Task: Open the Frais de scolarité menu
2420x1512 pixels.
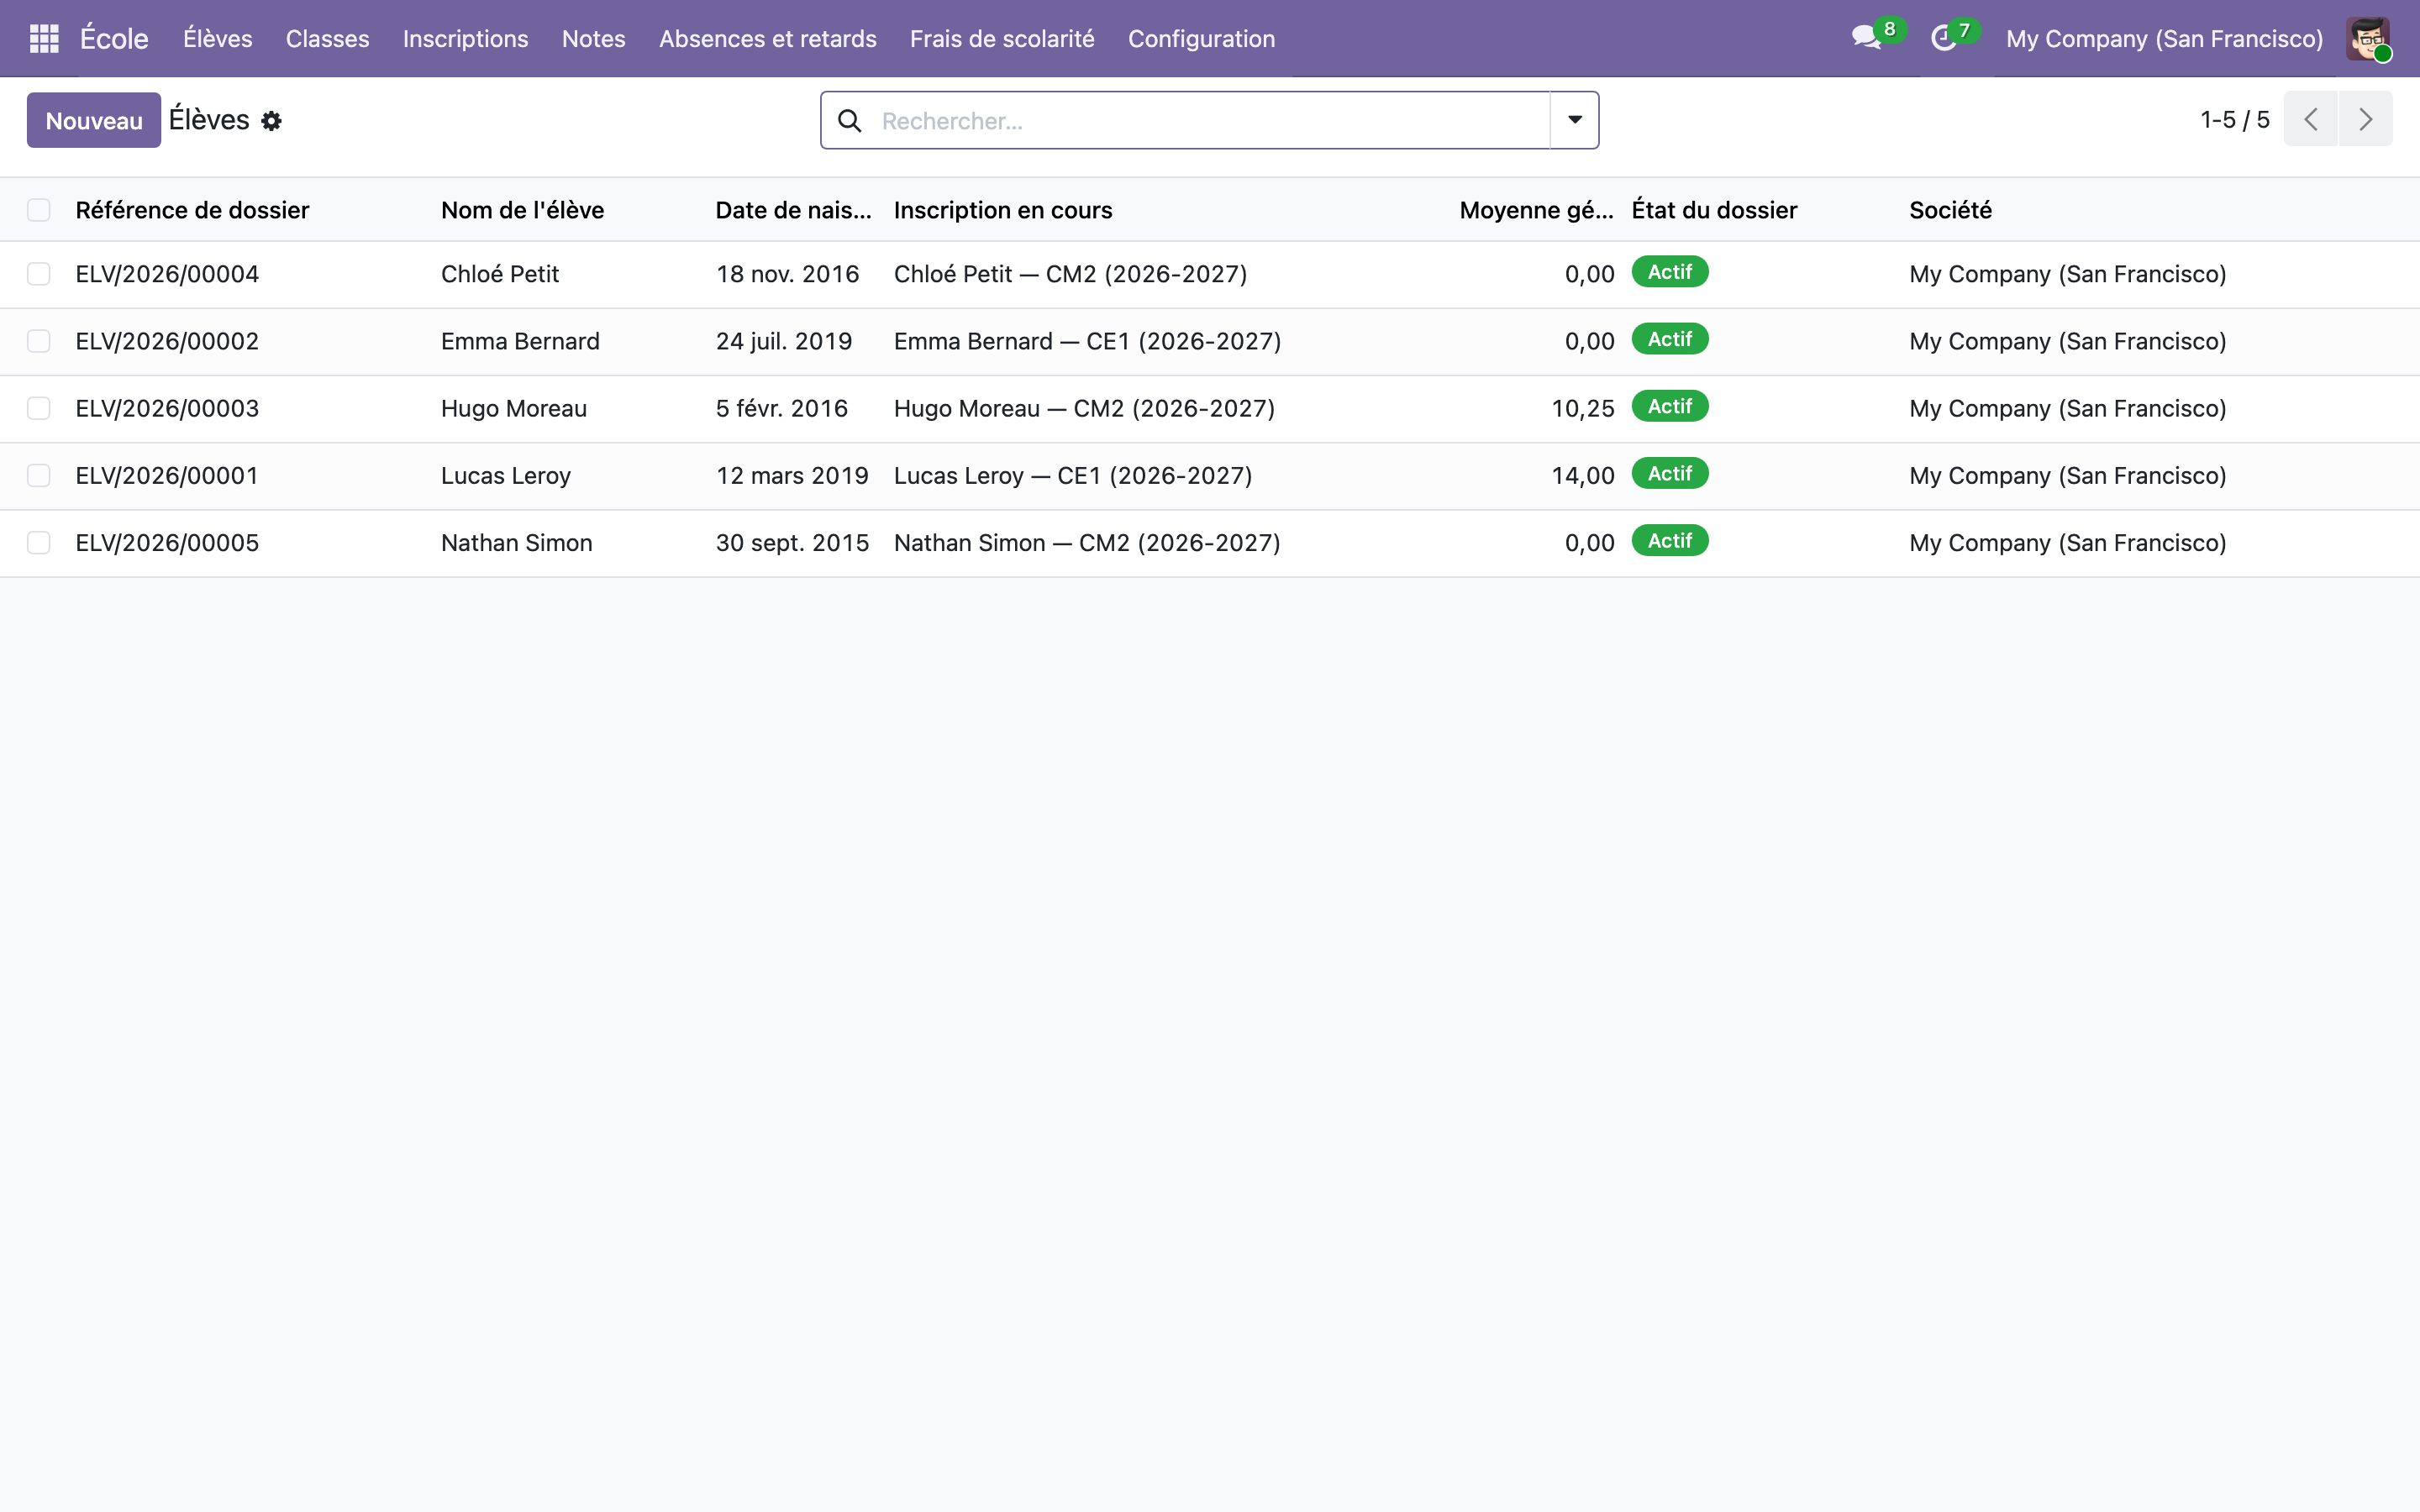Action: [x=1002, y=38]
